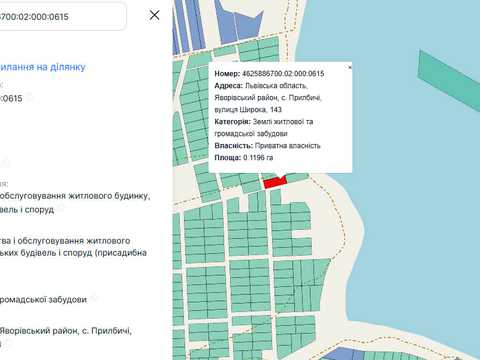Open the 'илання на ділянку' parcel link
The width and height of the screenshot is (480, 360).
(43, 67)
